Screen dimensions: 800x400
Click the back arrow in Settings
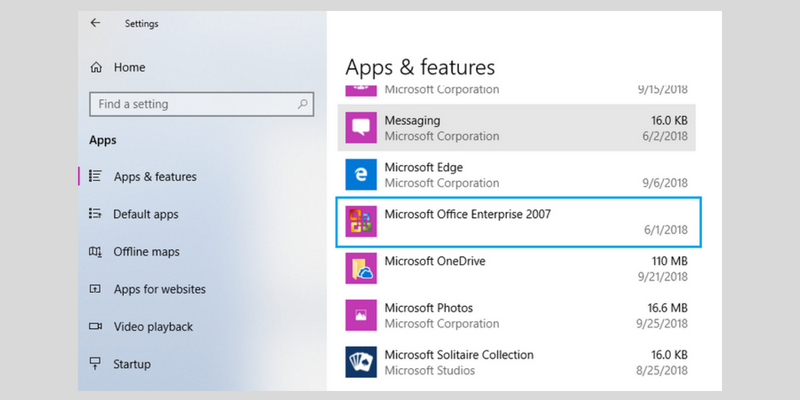(95, 23)
